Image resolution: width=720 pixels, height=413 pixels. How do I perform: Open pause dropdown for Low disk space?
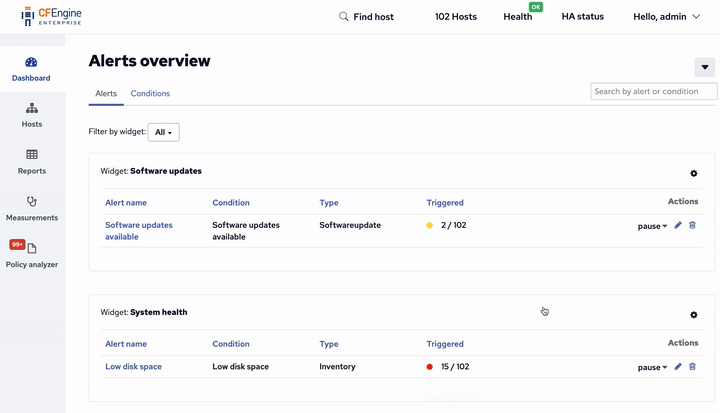pos(652,367)
